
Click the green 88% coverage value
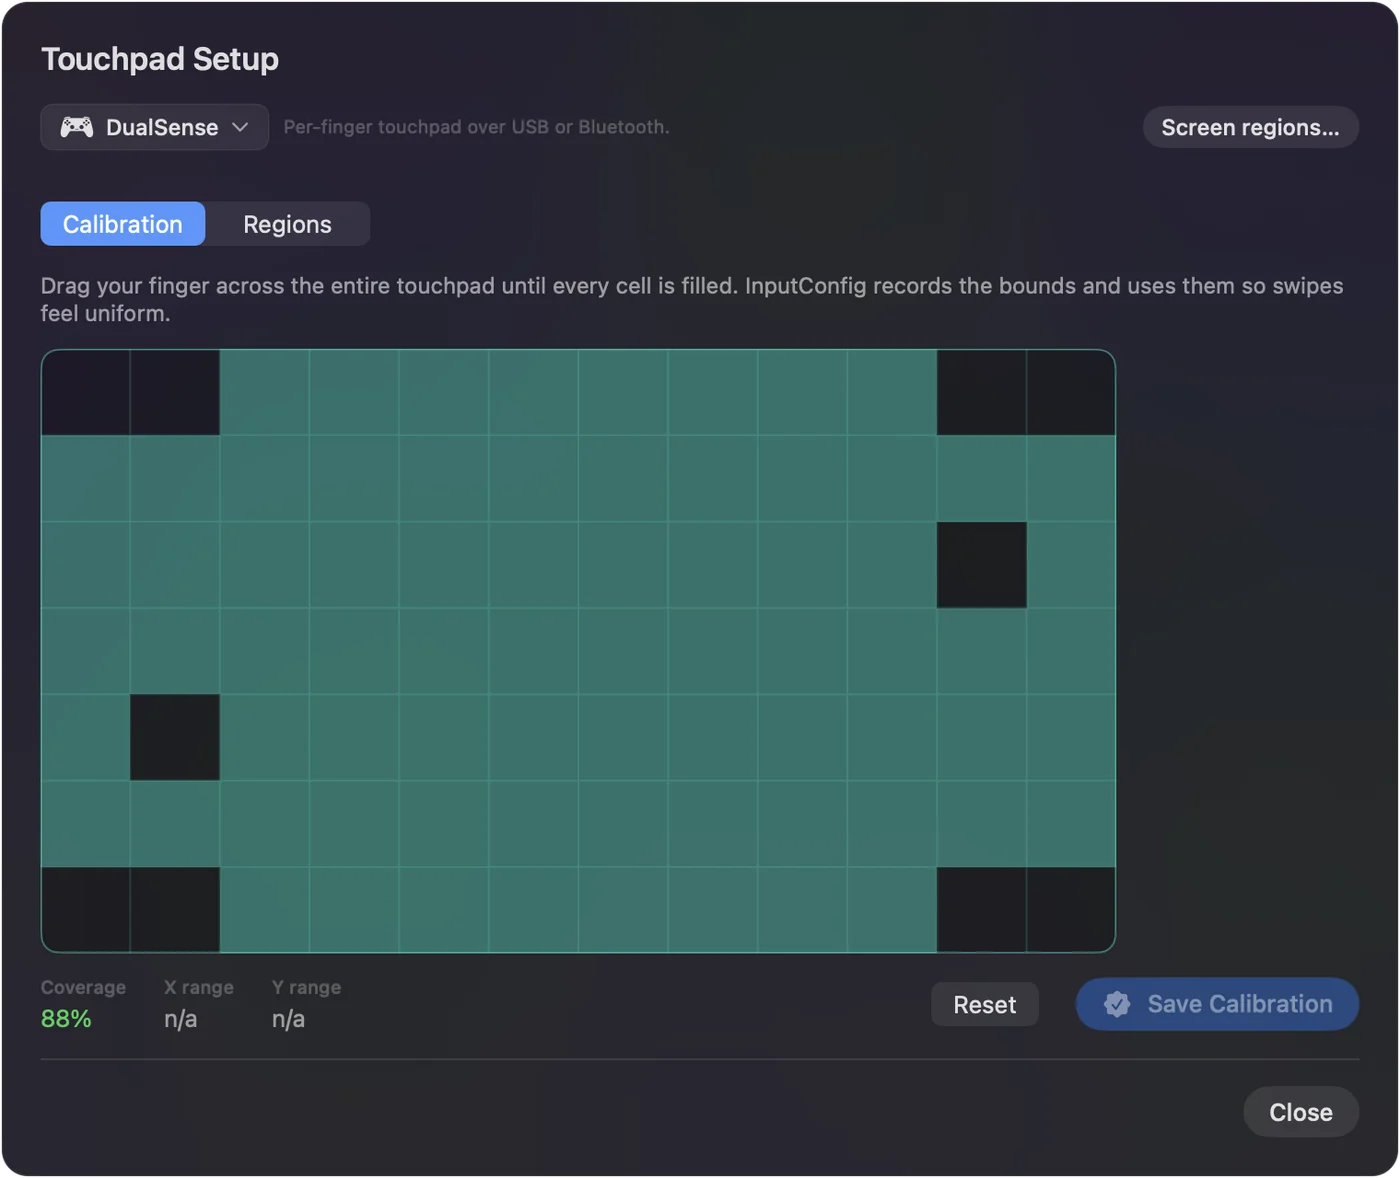coord(66,1019)
